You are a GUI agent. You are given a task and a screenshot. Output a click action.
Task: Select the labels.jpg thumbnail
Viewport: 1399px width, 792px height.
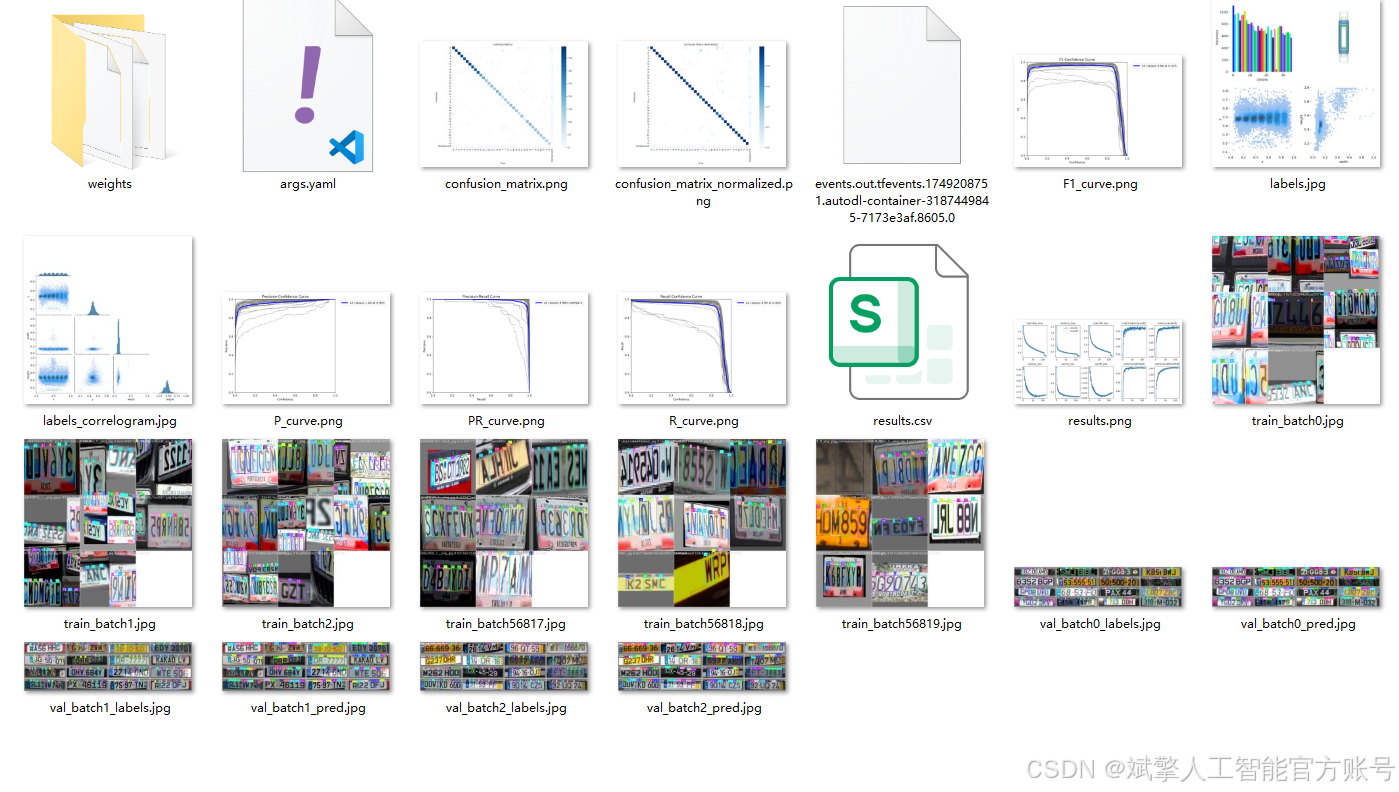point(1297,83)
